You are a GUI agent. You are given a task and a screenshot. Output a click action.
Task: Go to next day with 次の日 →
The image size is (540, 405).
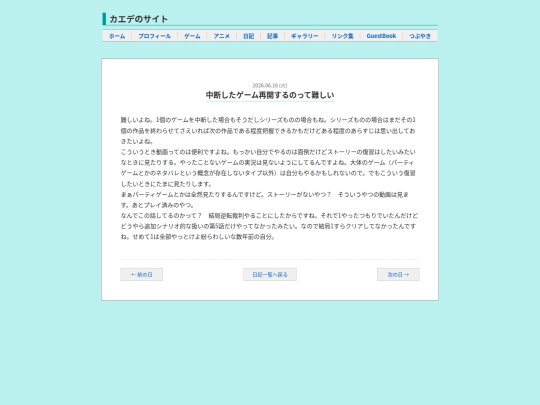pyautogui.click(x=398, y=274)
